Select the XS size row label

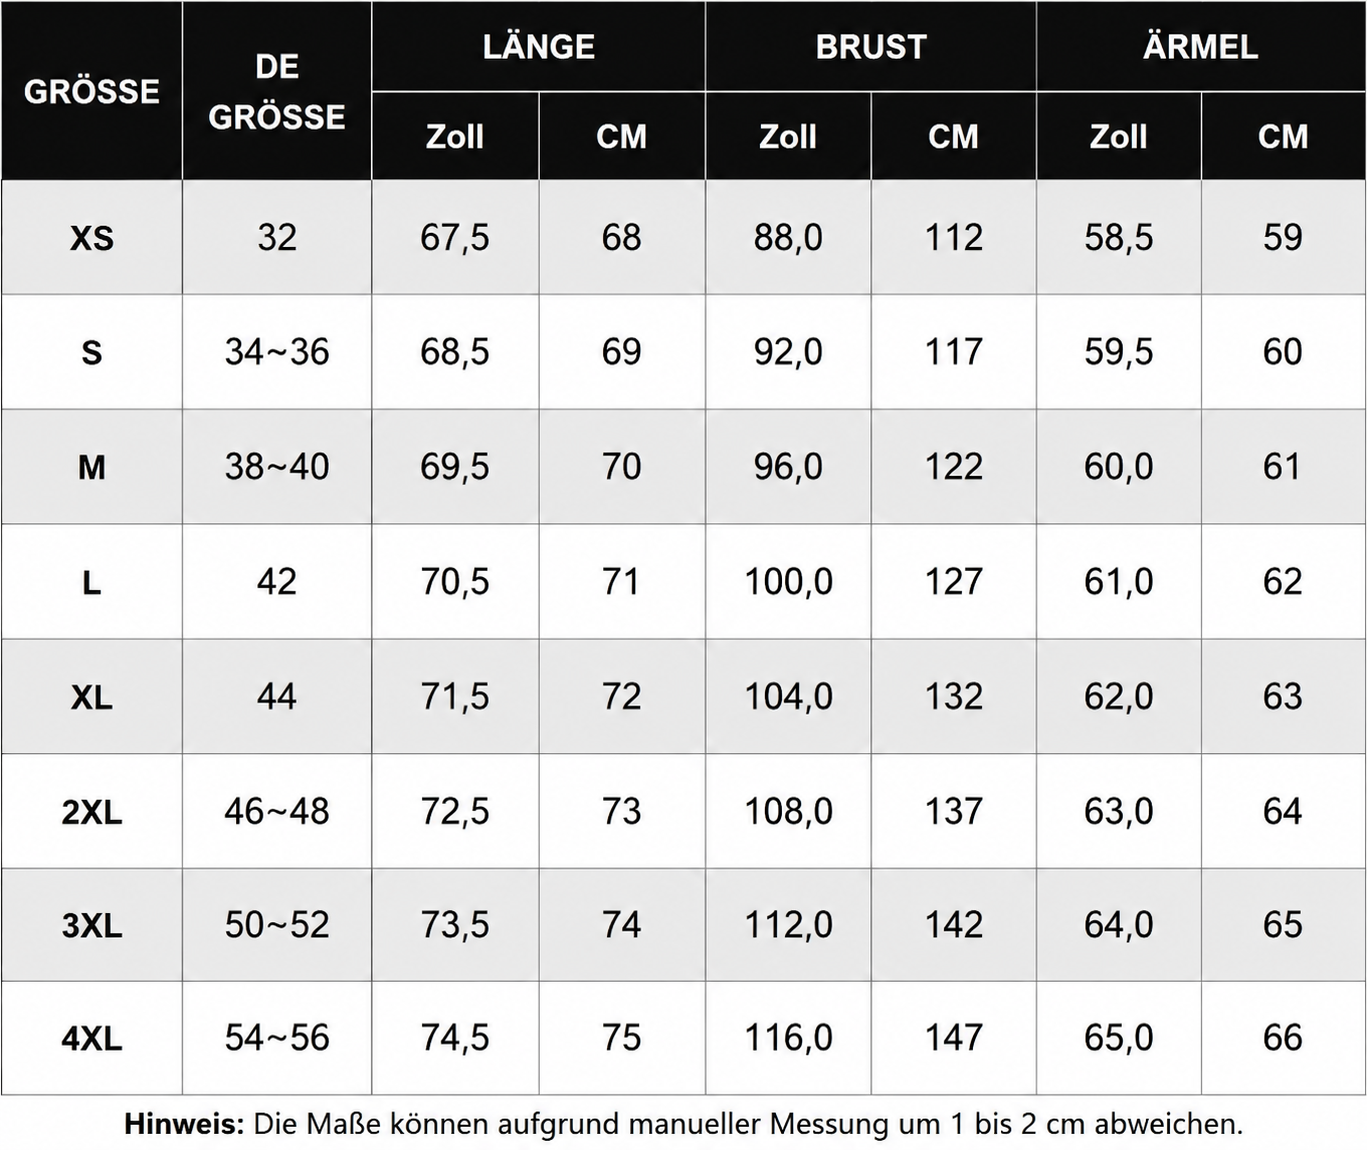[91, 238]
